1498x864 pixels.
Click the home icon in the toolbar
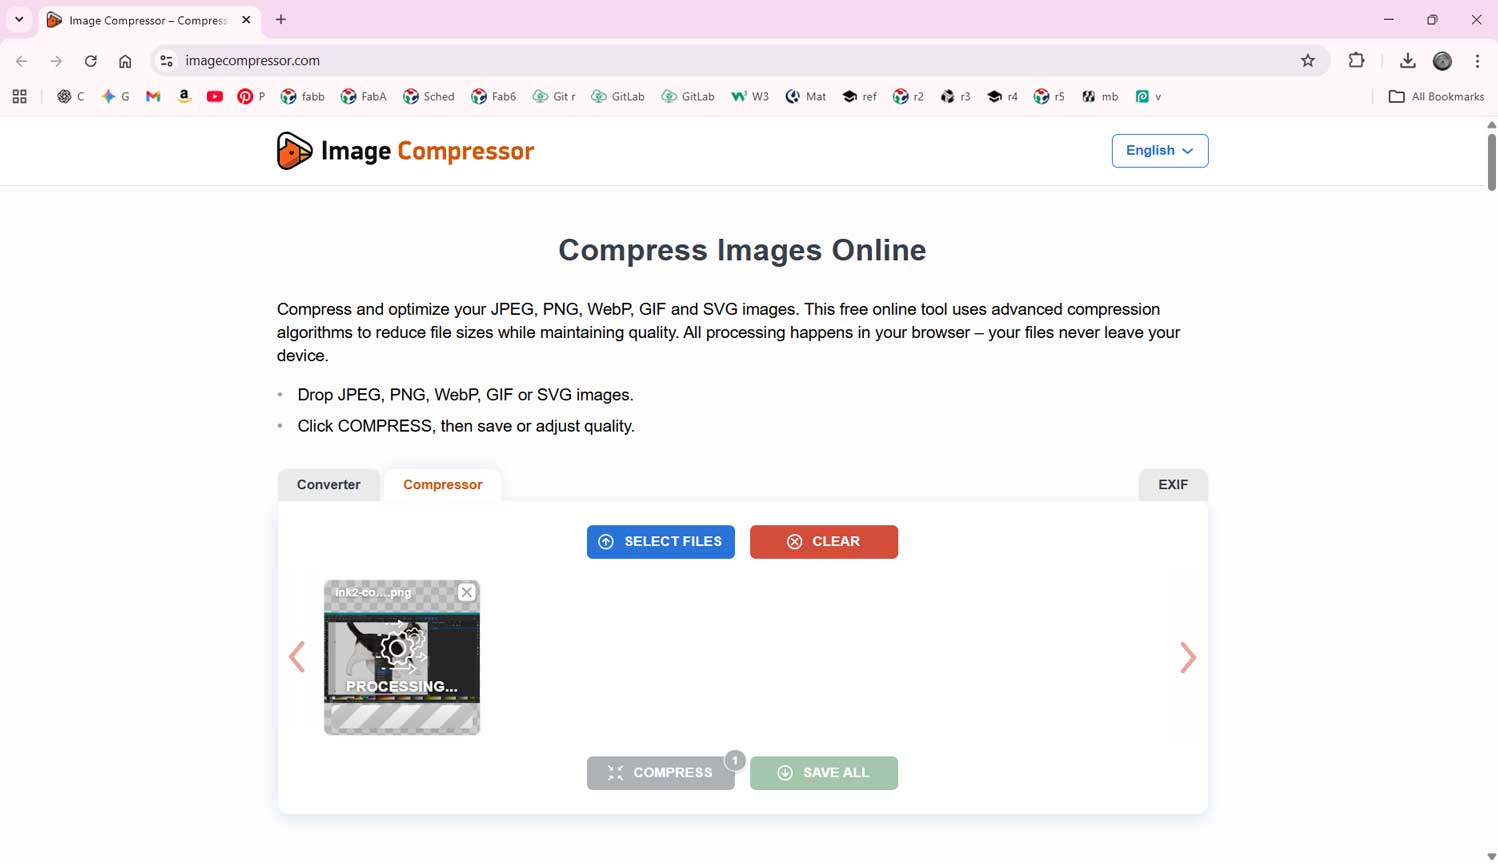(124, 60)
